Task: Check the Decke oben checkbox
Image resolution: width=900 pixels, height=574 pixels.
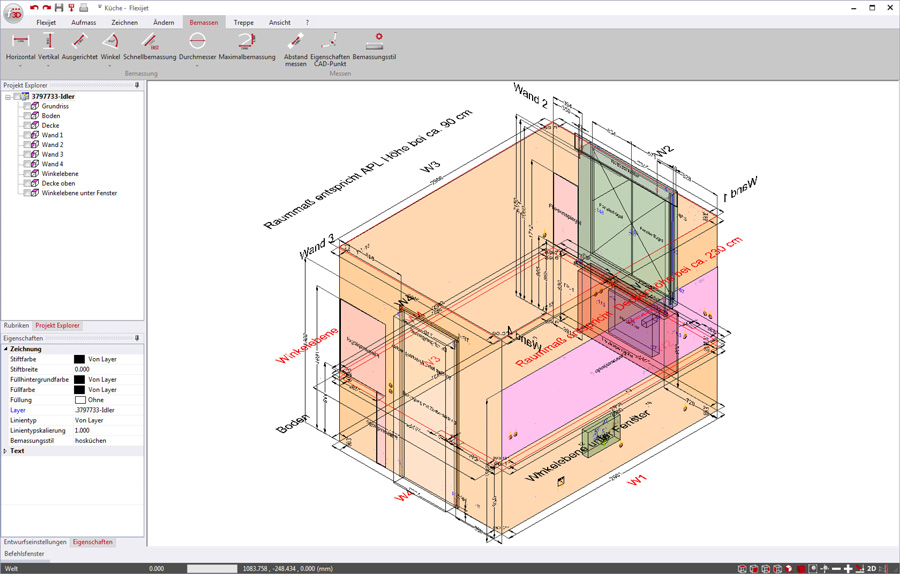Action: pos(27,183)
